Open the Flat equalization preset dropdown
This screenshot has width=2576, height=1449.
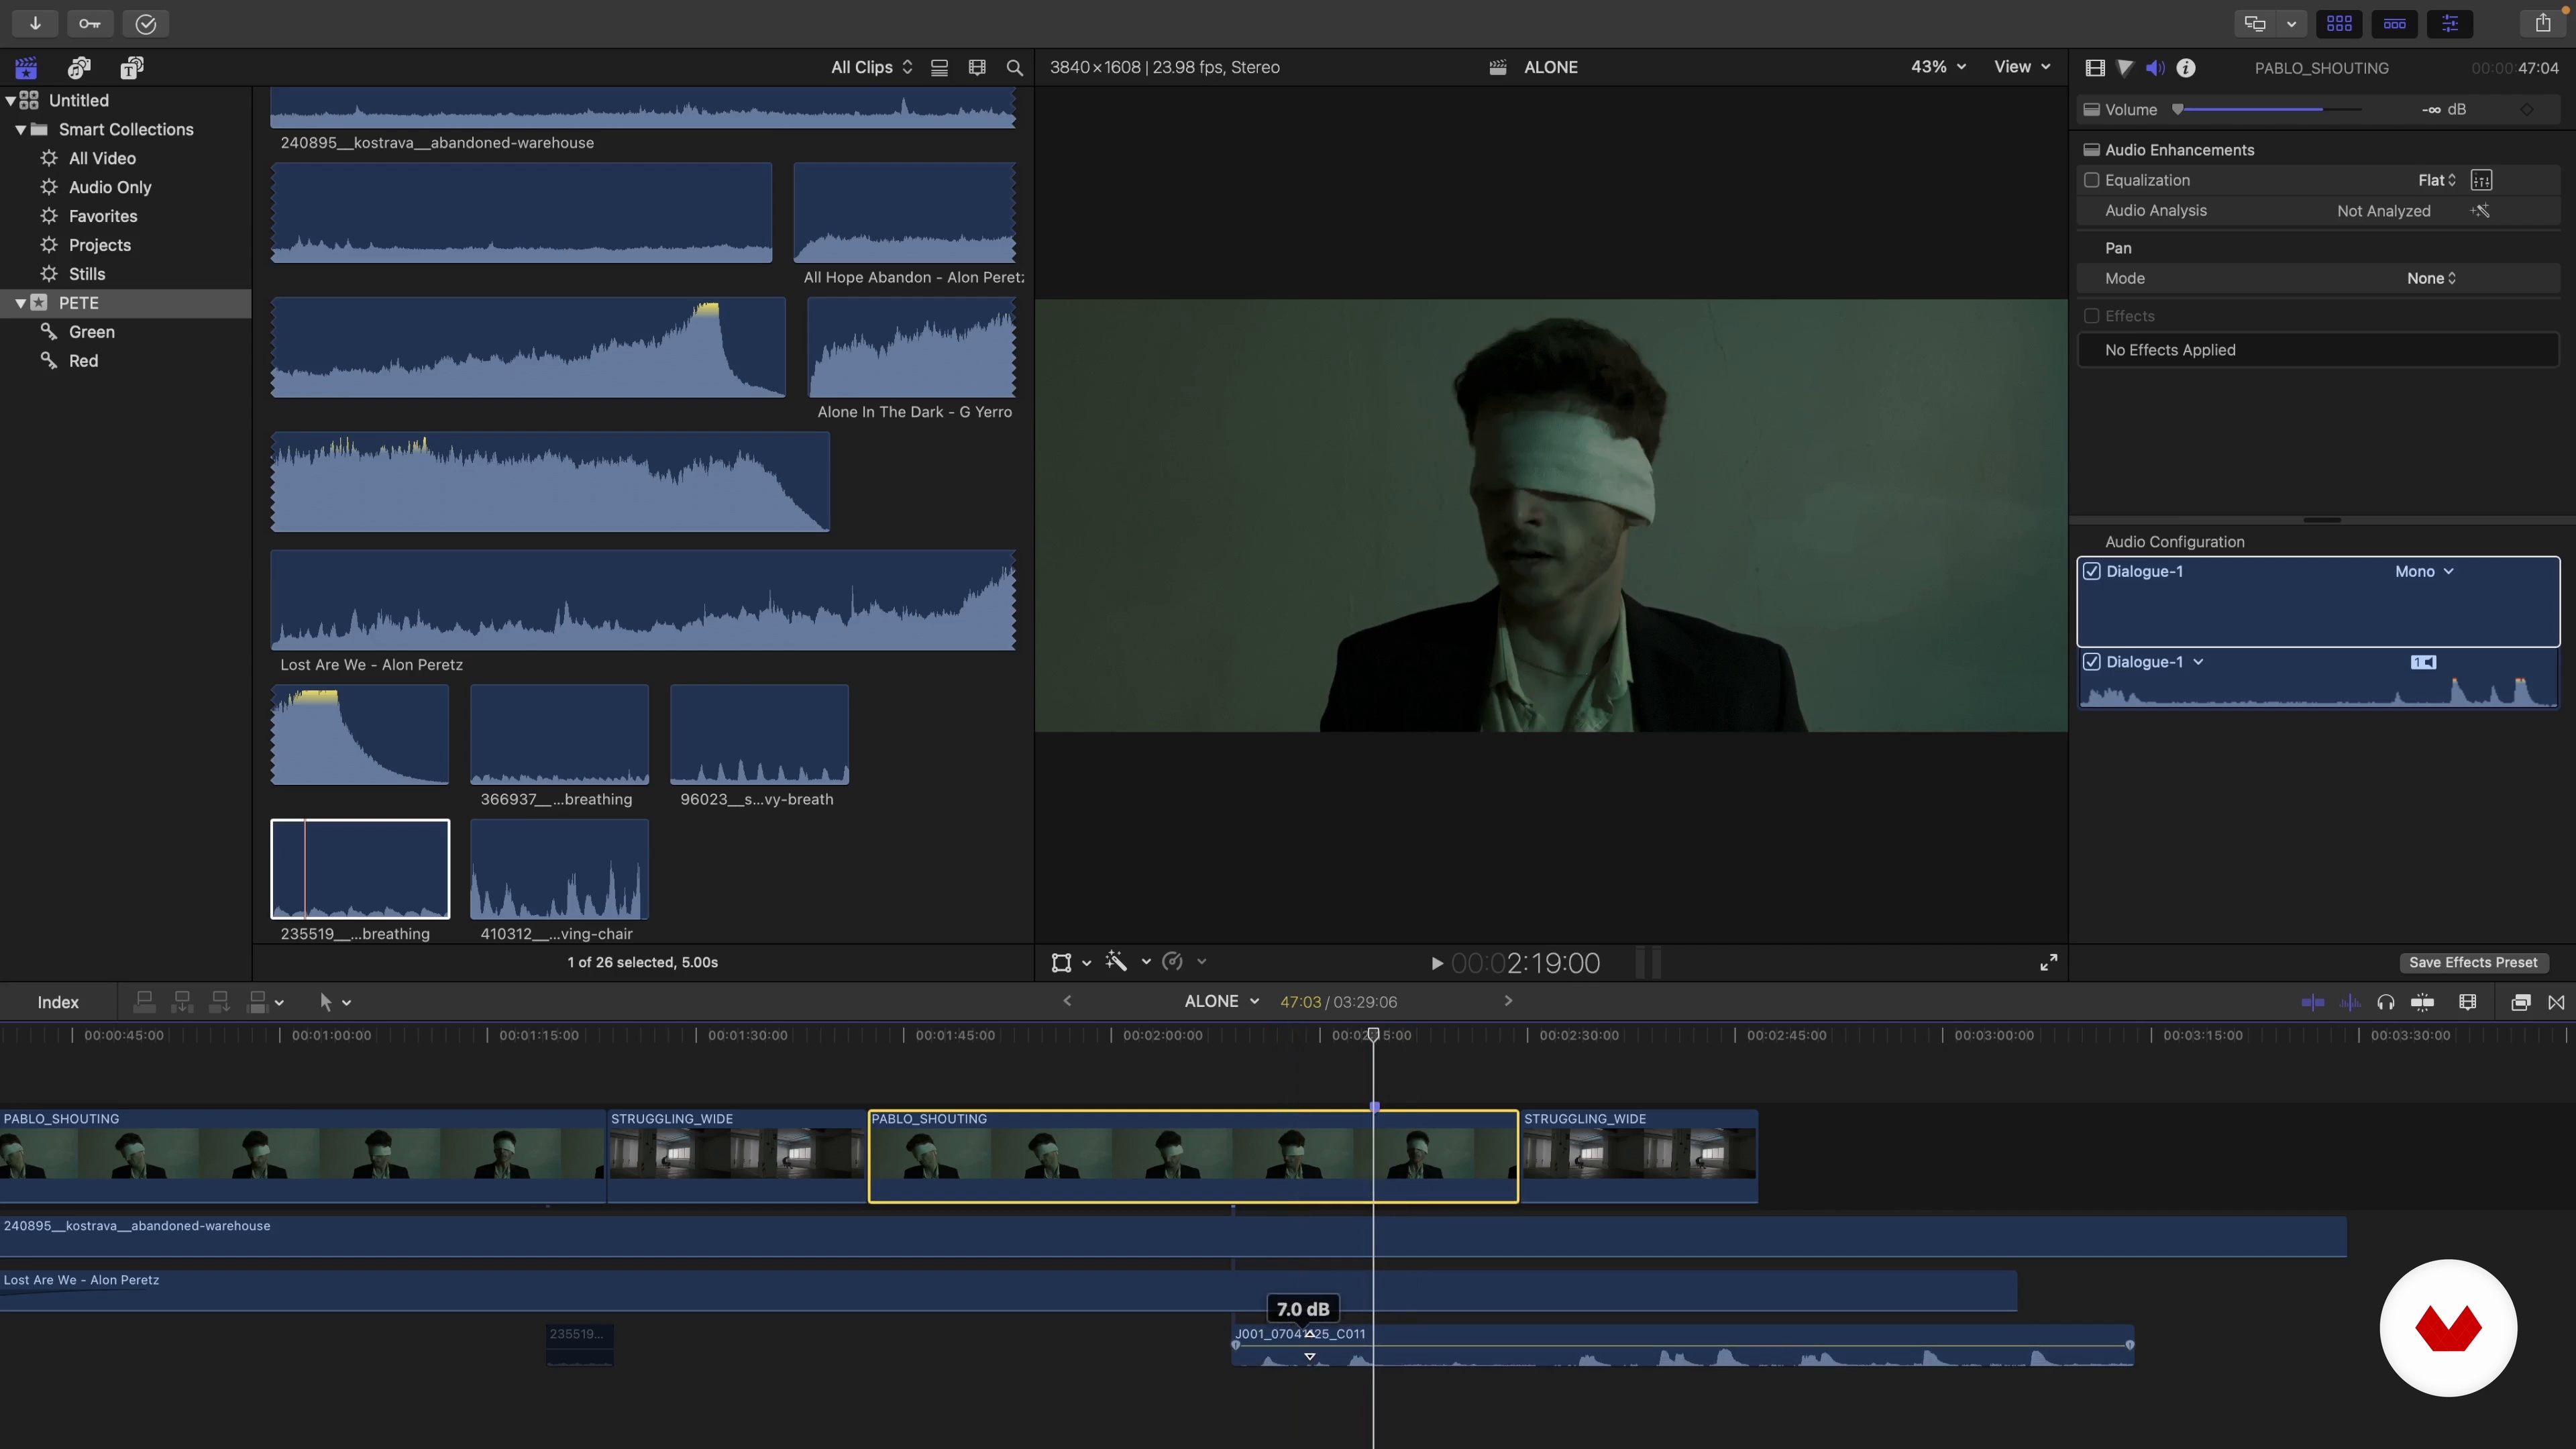pos(2437,180)
